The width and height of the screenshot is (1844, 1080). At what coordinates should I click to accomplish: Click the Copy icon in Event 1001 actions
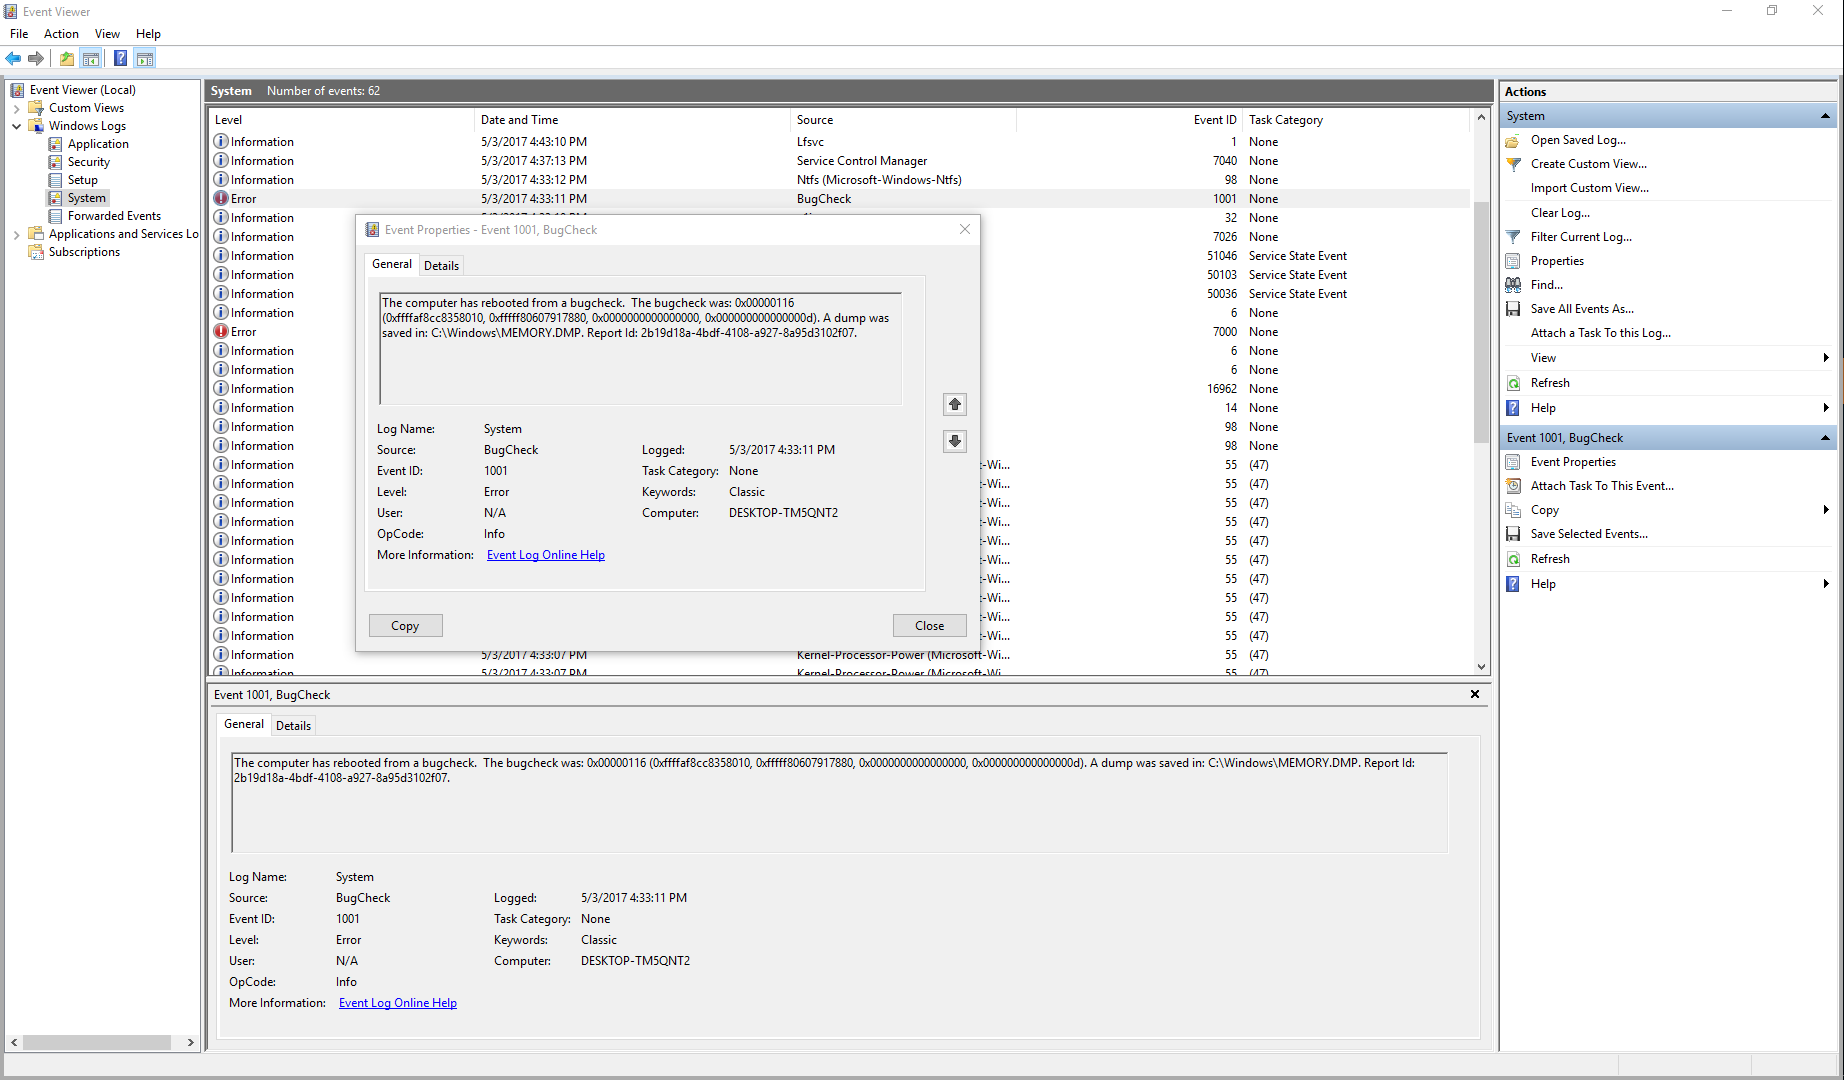tap(1513, 510)
